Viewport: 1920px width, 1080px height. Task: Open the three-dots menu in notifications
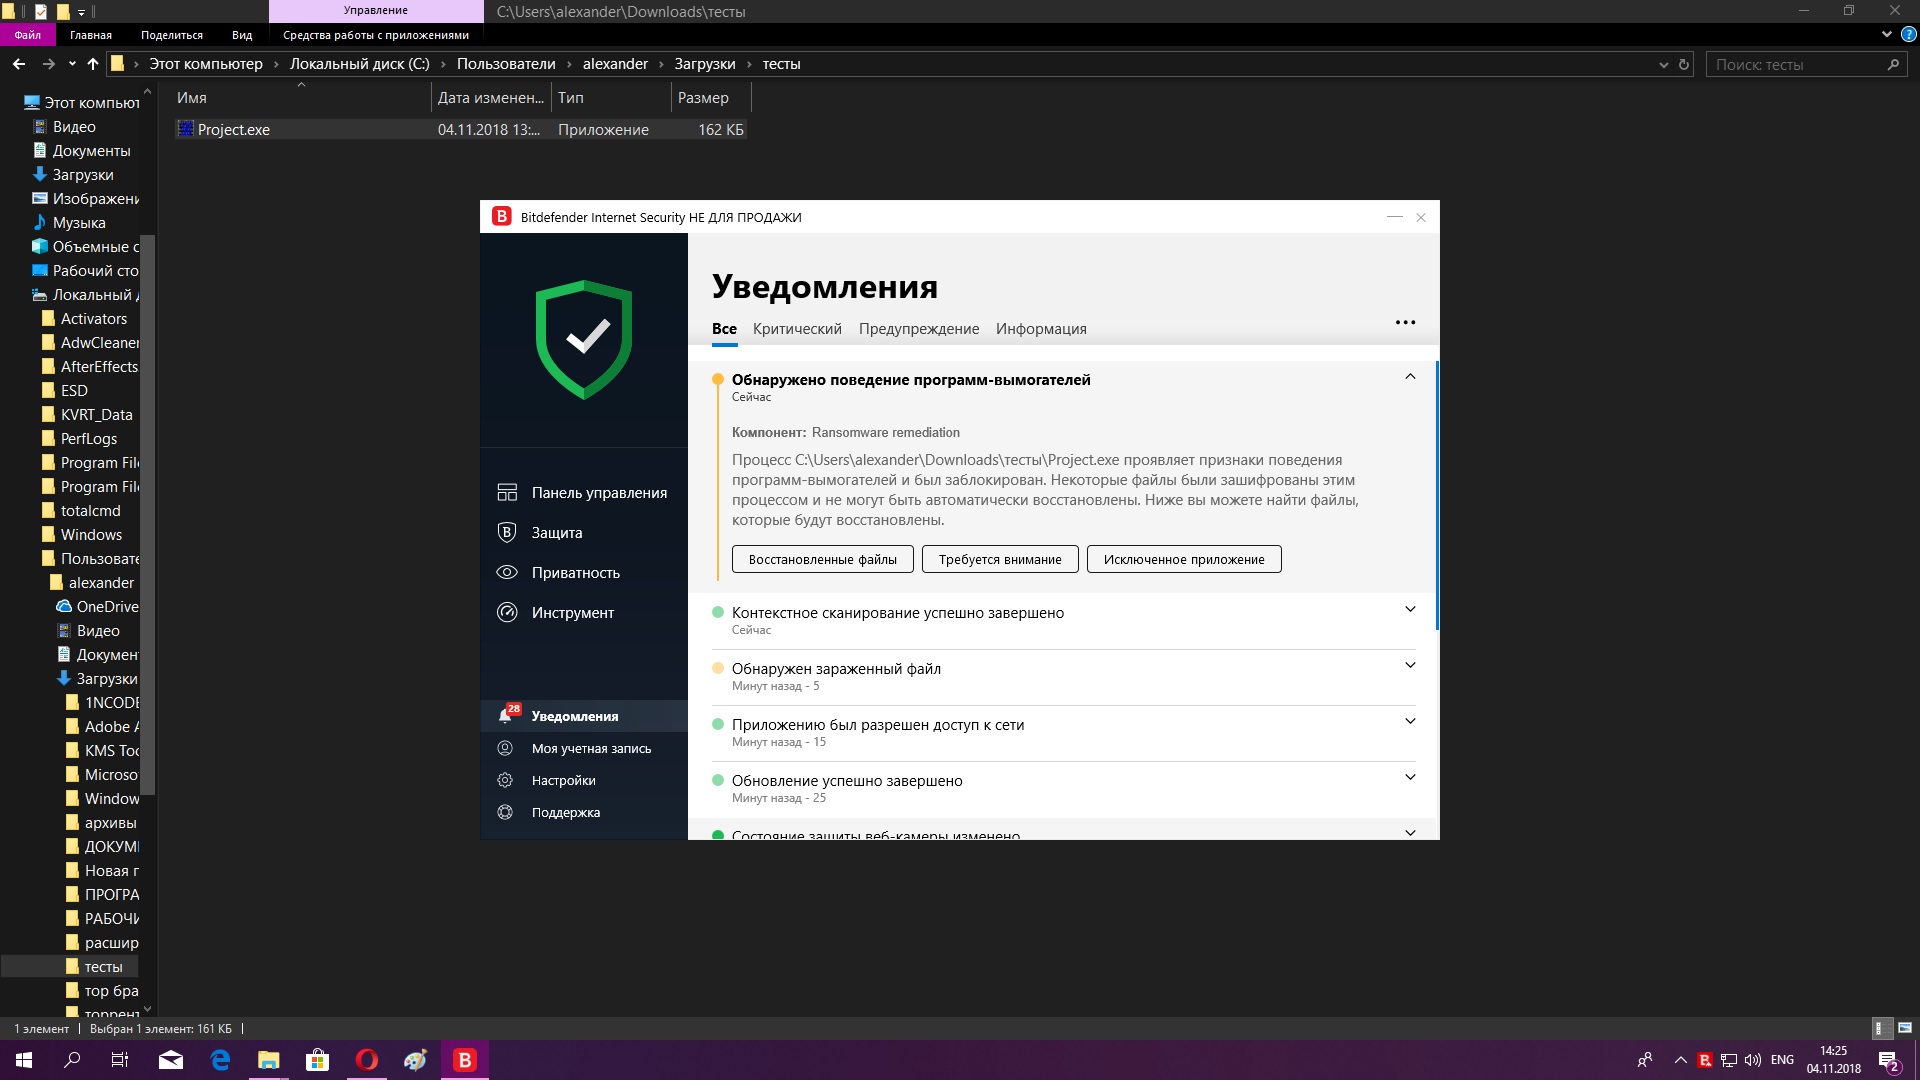pos(1405,322)
